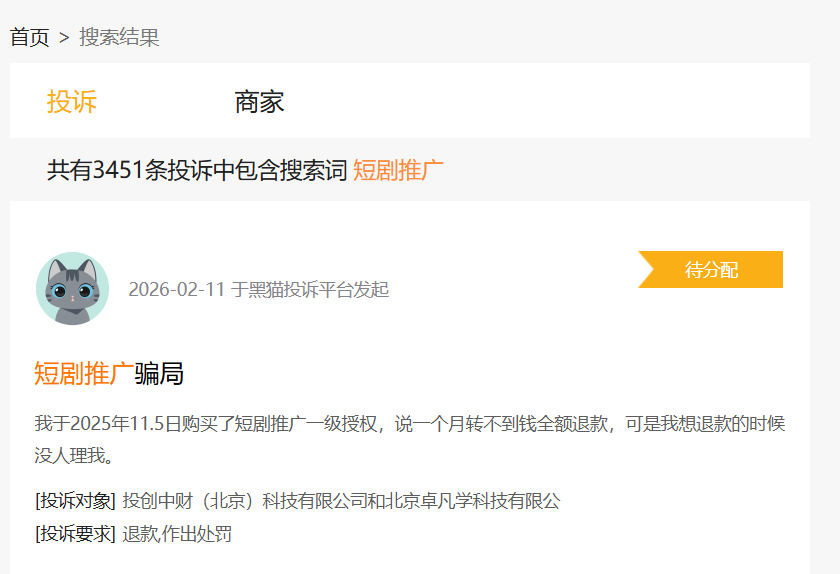This screenshot has width=840, height=574.
Task: Click the [投诉要求] label
Action: coord(75,534)
